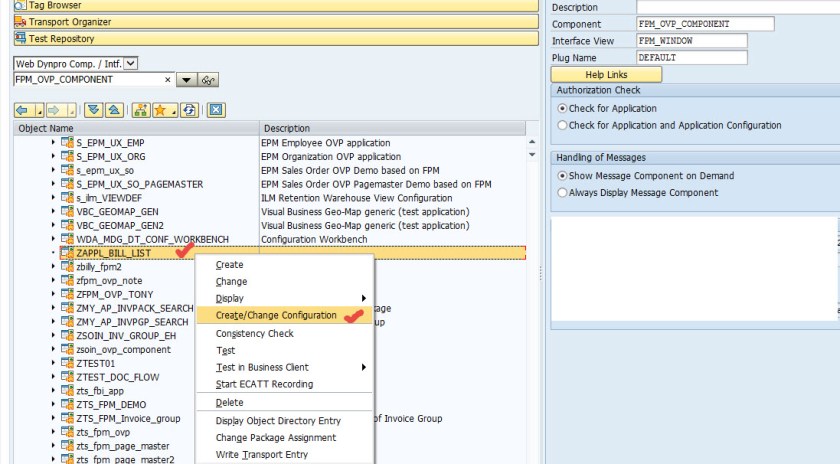Select Always Display Message Component option
This screenshot has width=840, height=464.
pyautogui.click(x=562, y=192)
